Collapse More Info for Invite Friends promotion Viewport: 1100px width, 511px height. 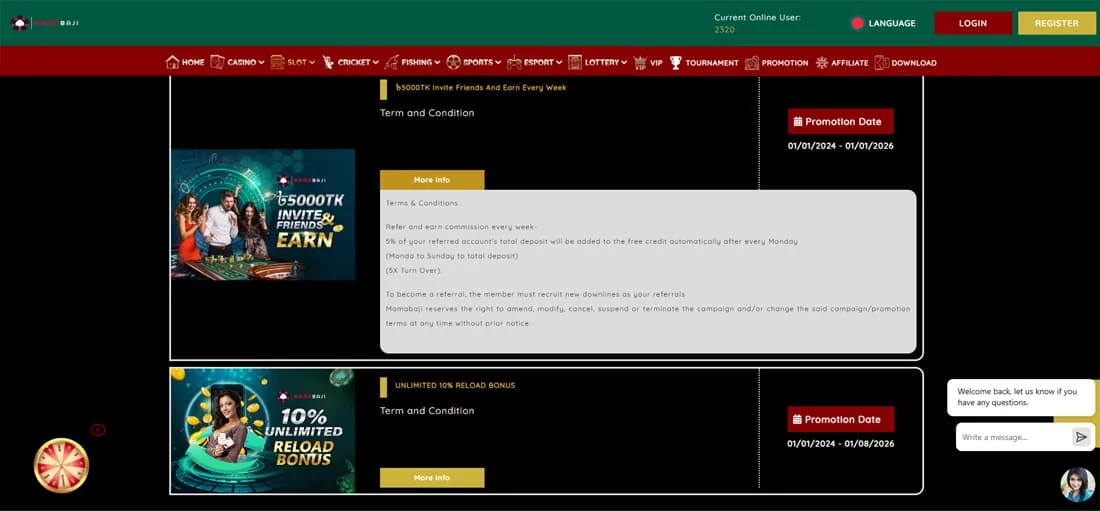[432, 180]
